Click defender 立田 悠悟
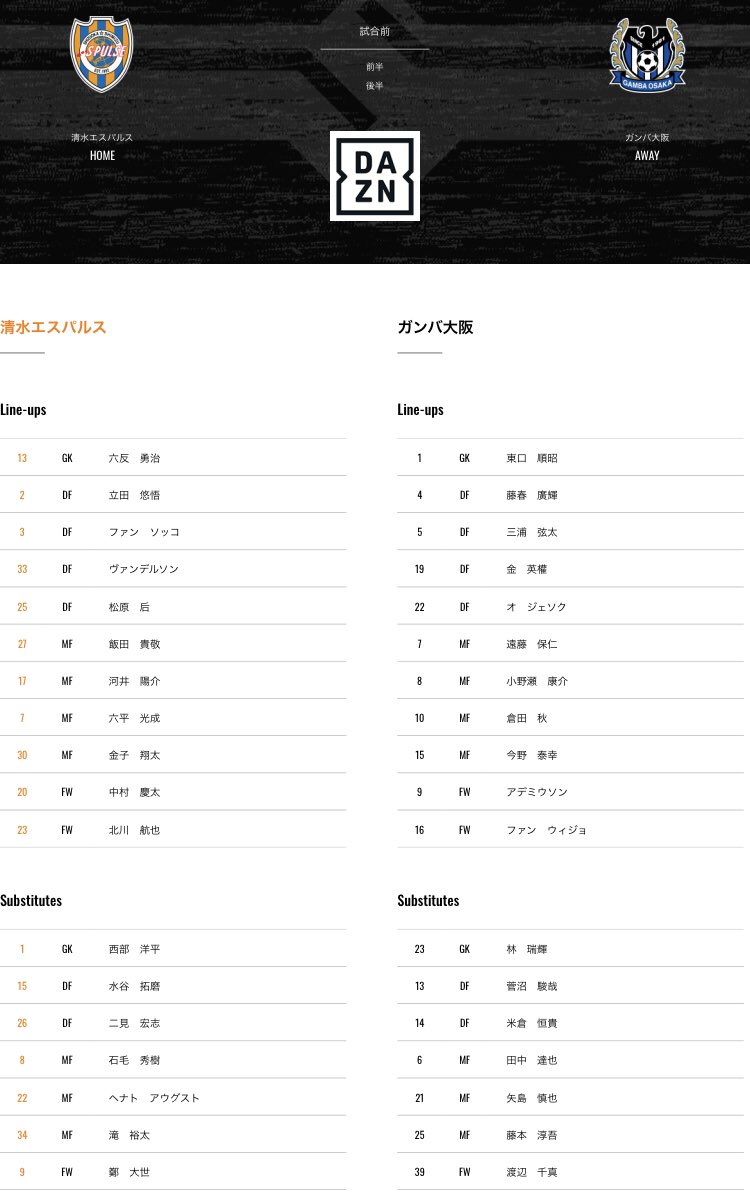750x1194 pixels. pos(134,495)
